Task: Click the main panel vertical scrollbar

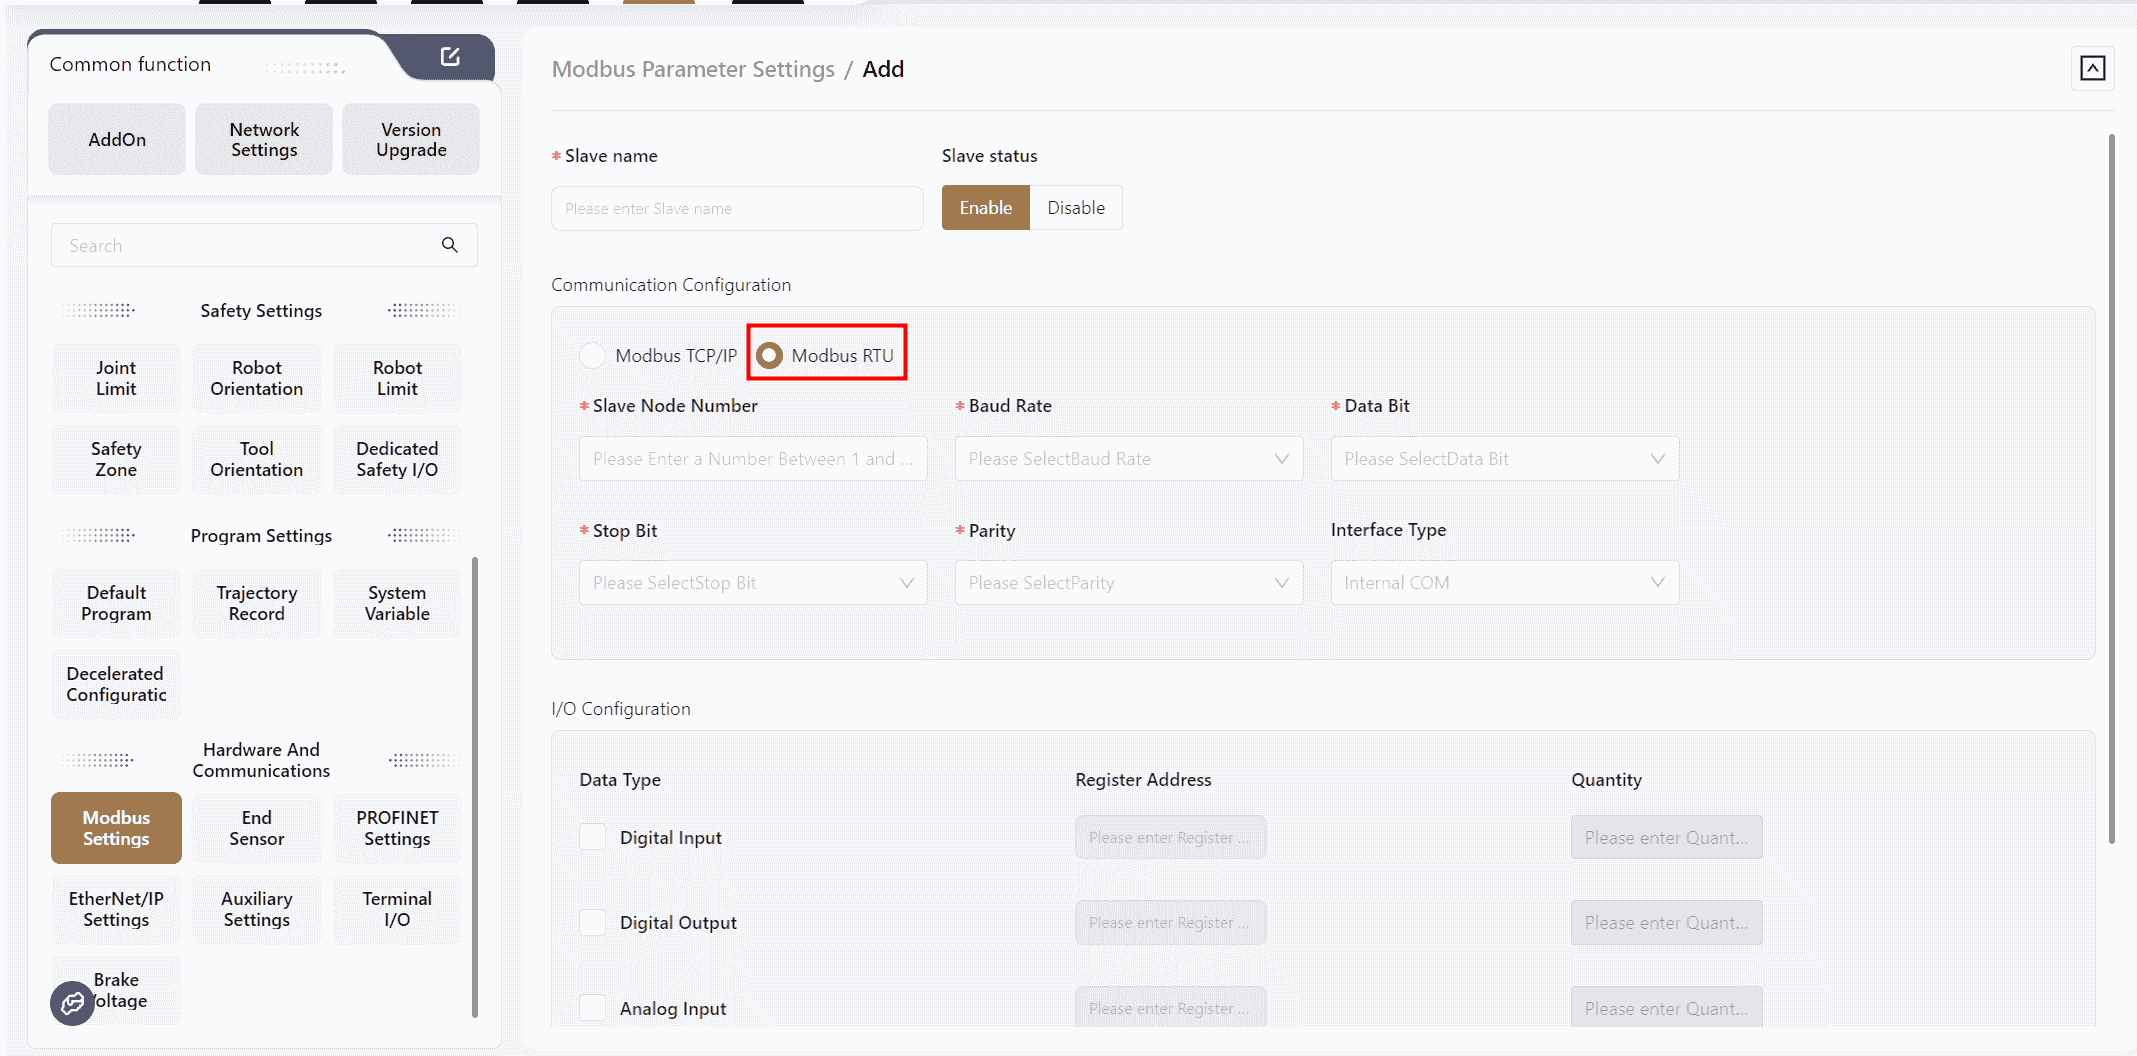Action: [2111, 488]
